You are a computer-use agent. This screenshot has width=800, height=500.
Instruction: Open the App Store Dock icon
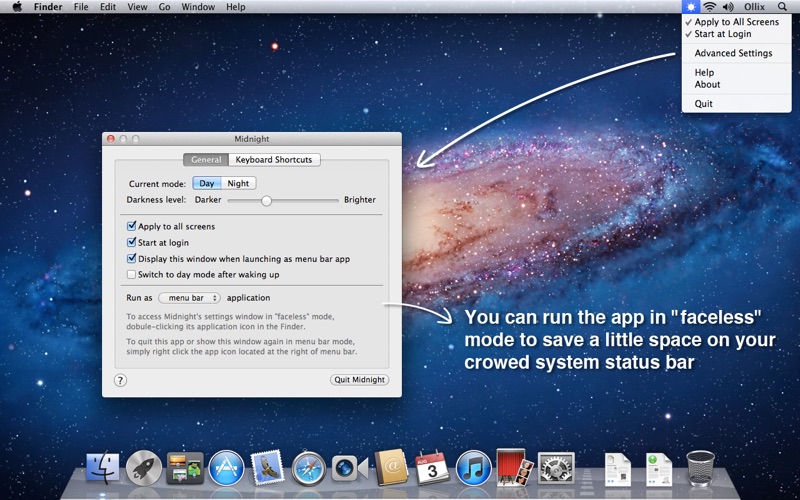tap(227, 468)
